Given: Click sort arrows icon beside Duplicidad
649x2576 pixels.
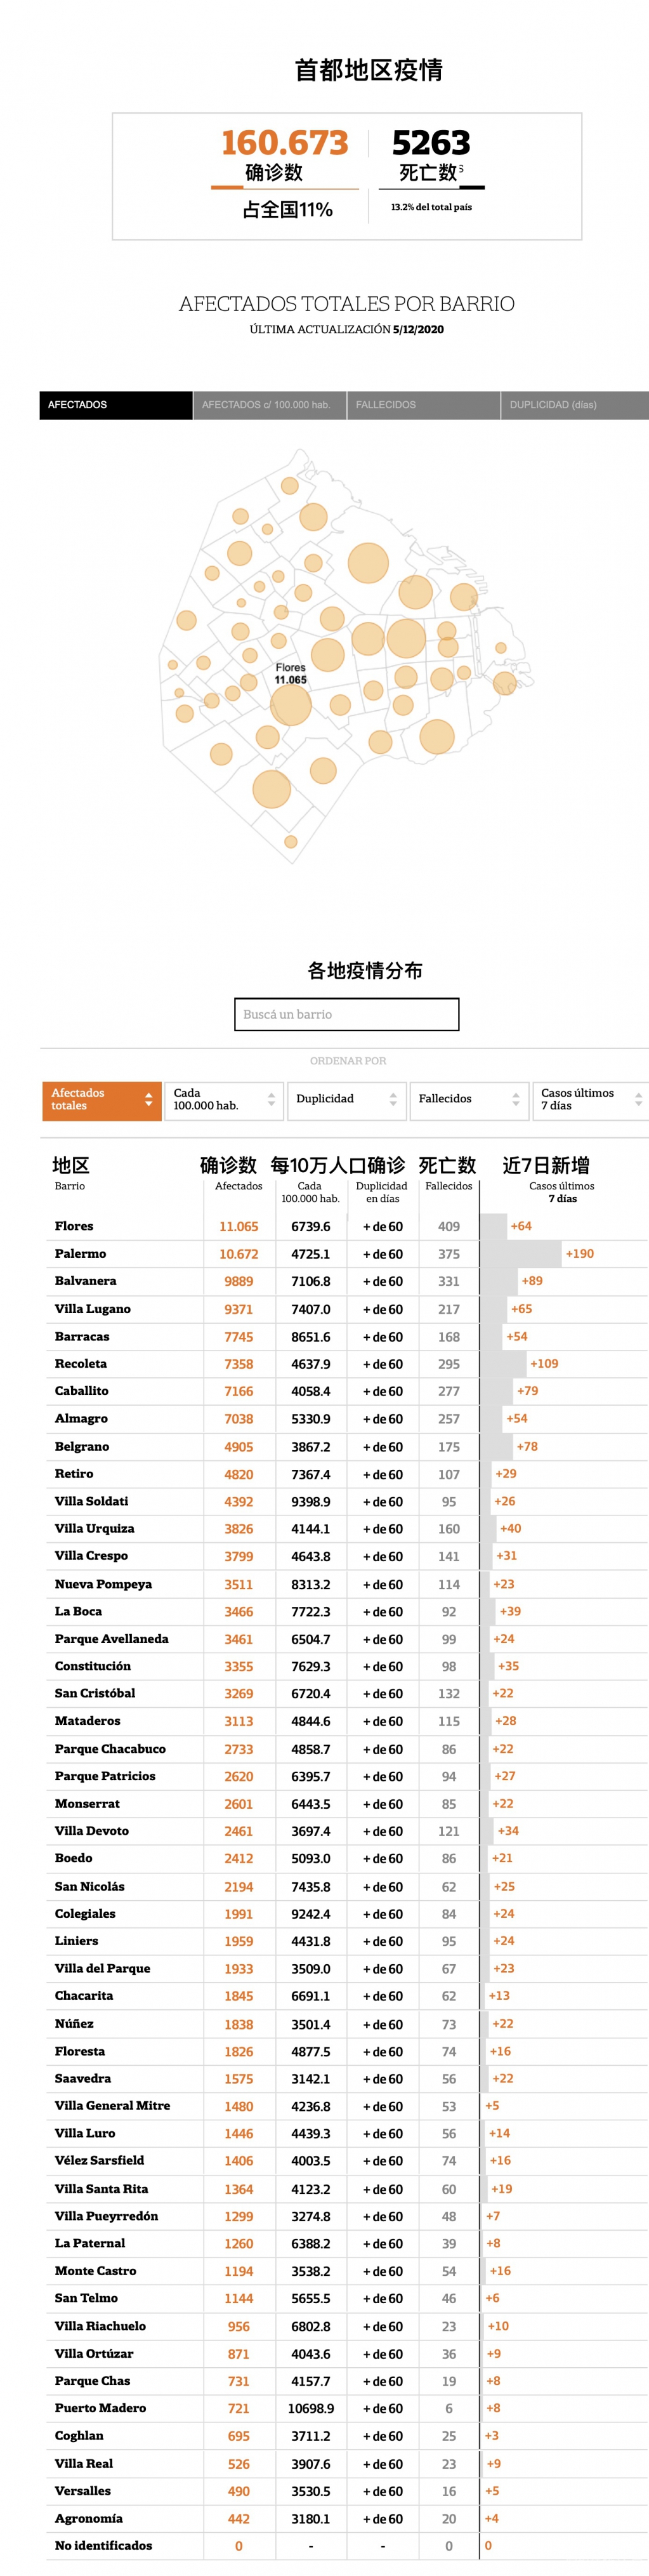Looking at the screenshot, I should point(393,1099).
